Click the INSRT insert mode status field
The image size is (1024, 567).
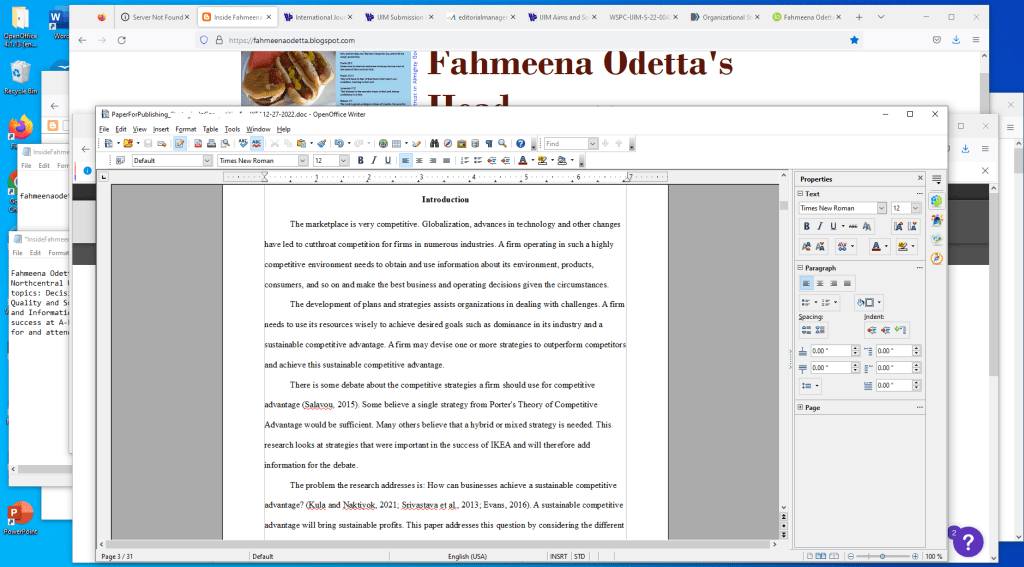[x=558, y=557]
